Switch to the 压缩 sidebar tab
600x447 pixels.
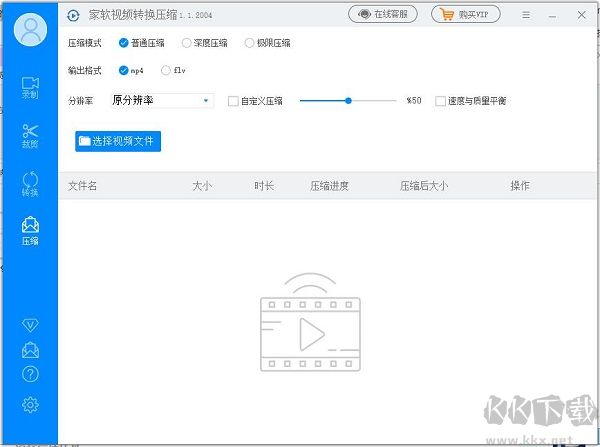(x=30, y=231)
